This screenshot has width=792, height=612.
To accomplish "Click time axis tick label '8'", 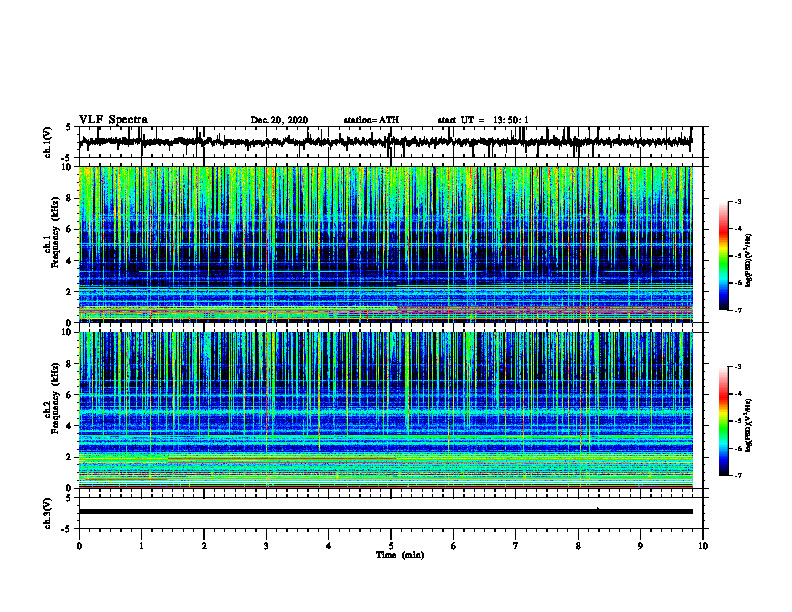I will pyautogui.click(x=578, y=546).
